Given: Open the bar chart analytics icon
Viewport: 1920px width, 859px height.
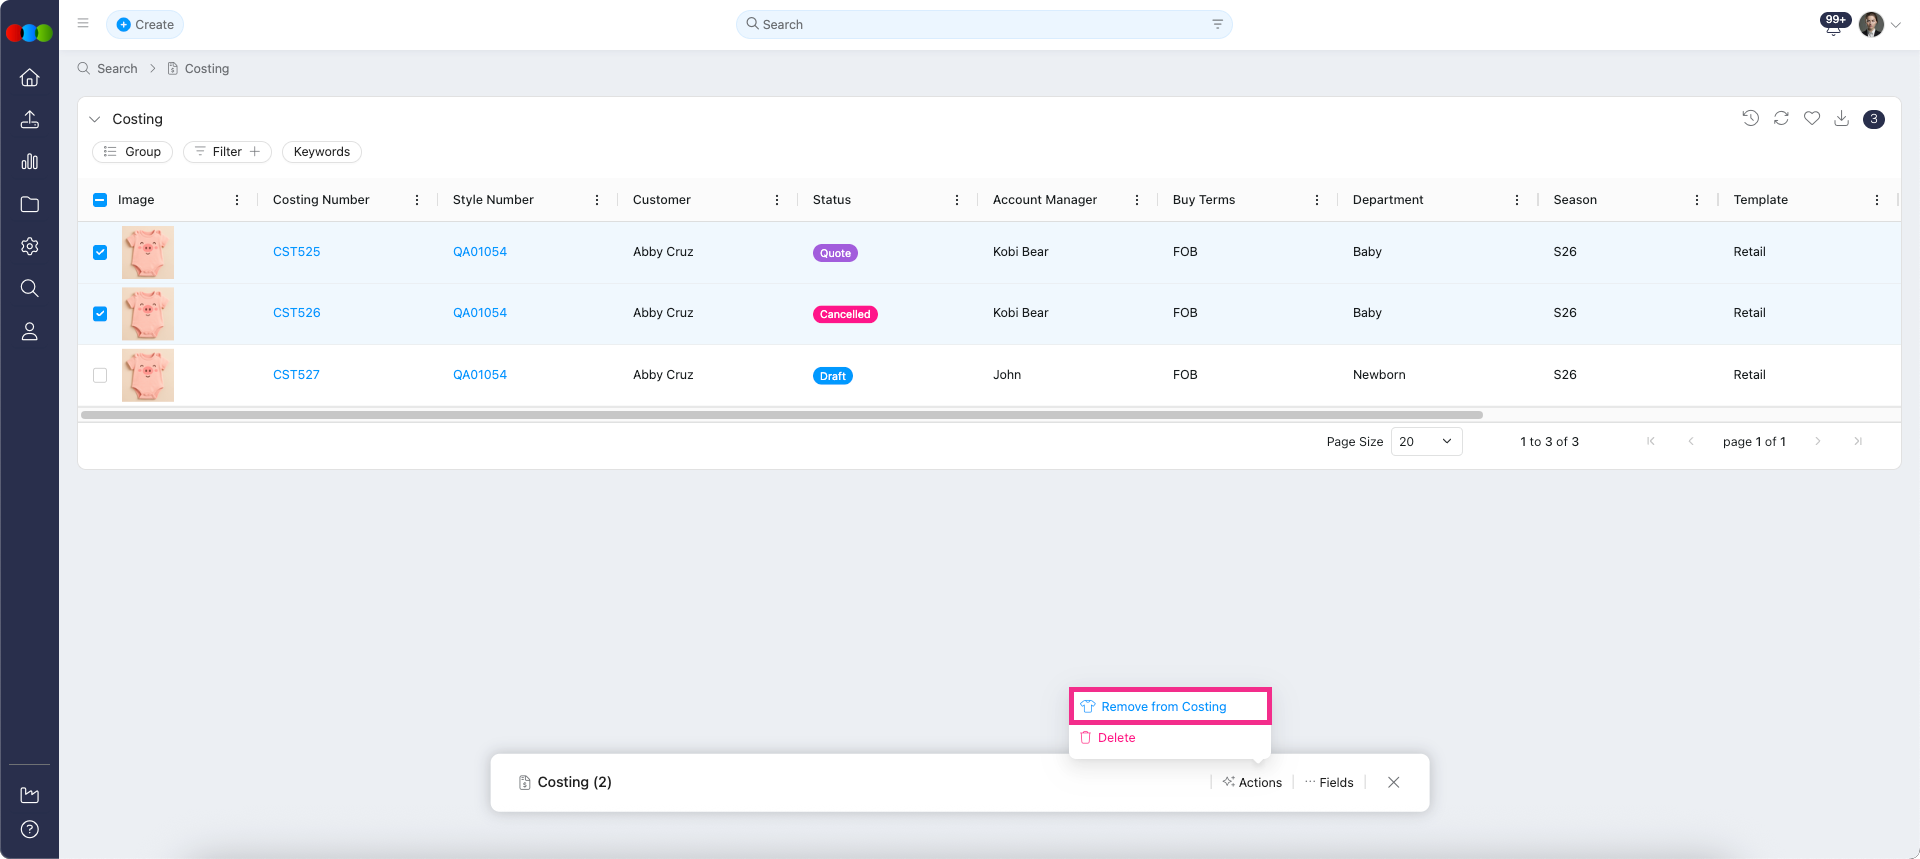Looking at the screenshot, I should coord(30,162).
